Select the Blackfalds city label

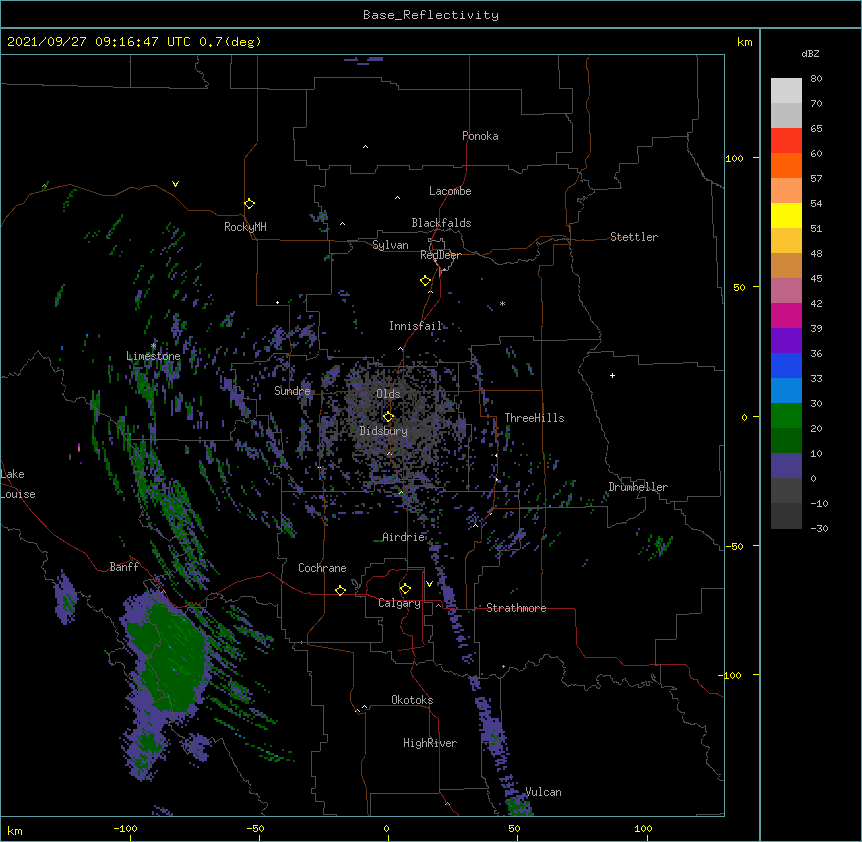(x=441, y=223)
